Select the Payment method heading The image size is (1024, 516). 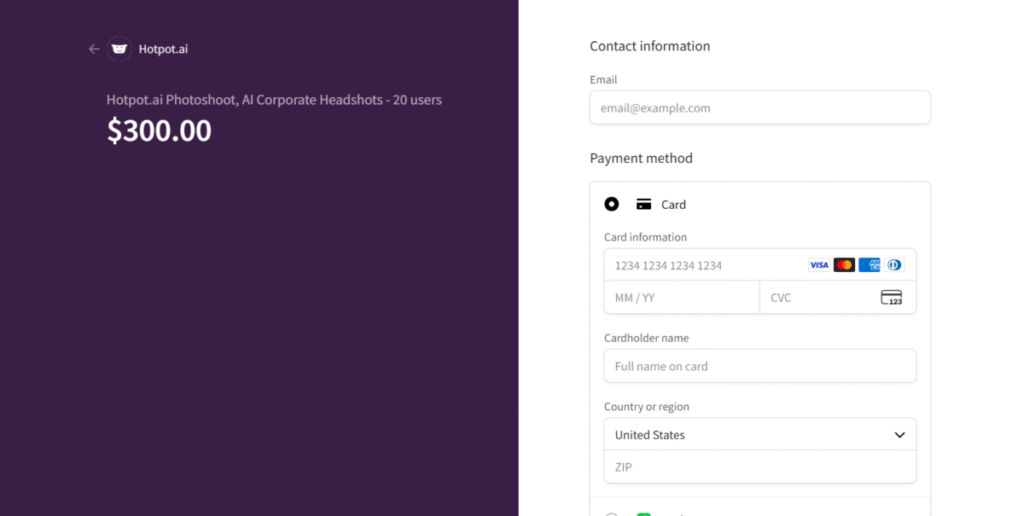(641, 159)
